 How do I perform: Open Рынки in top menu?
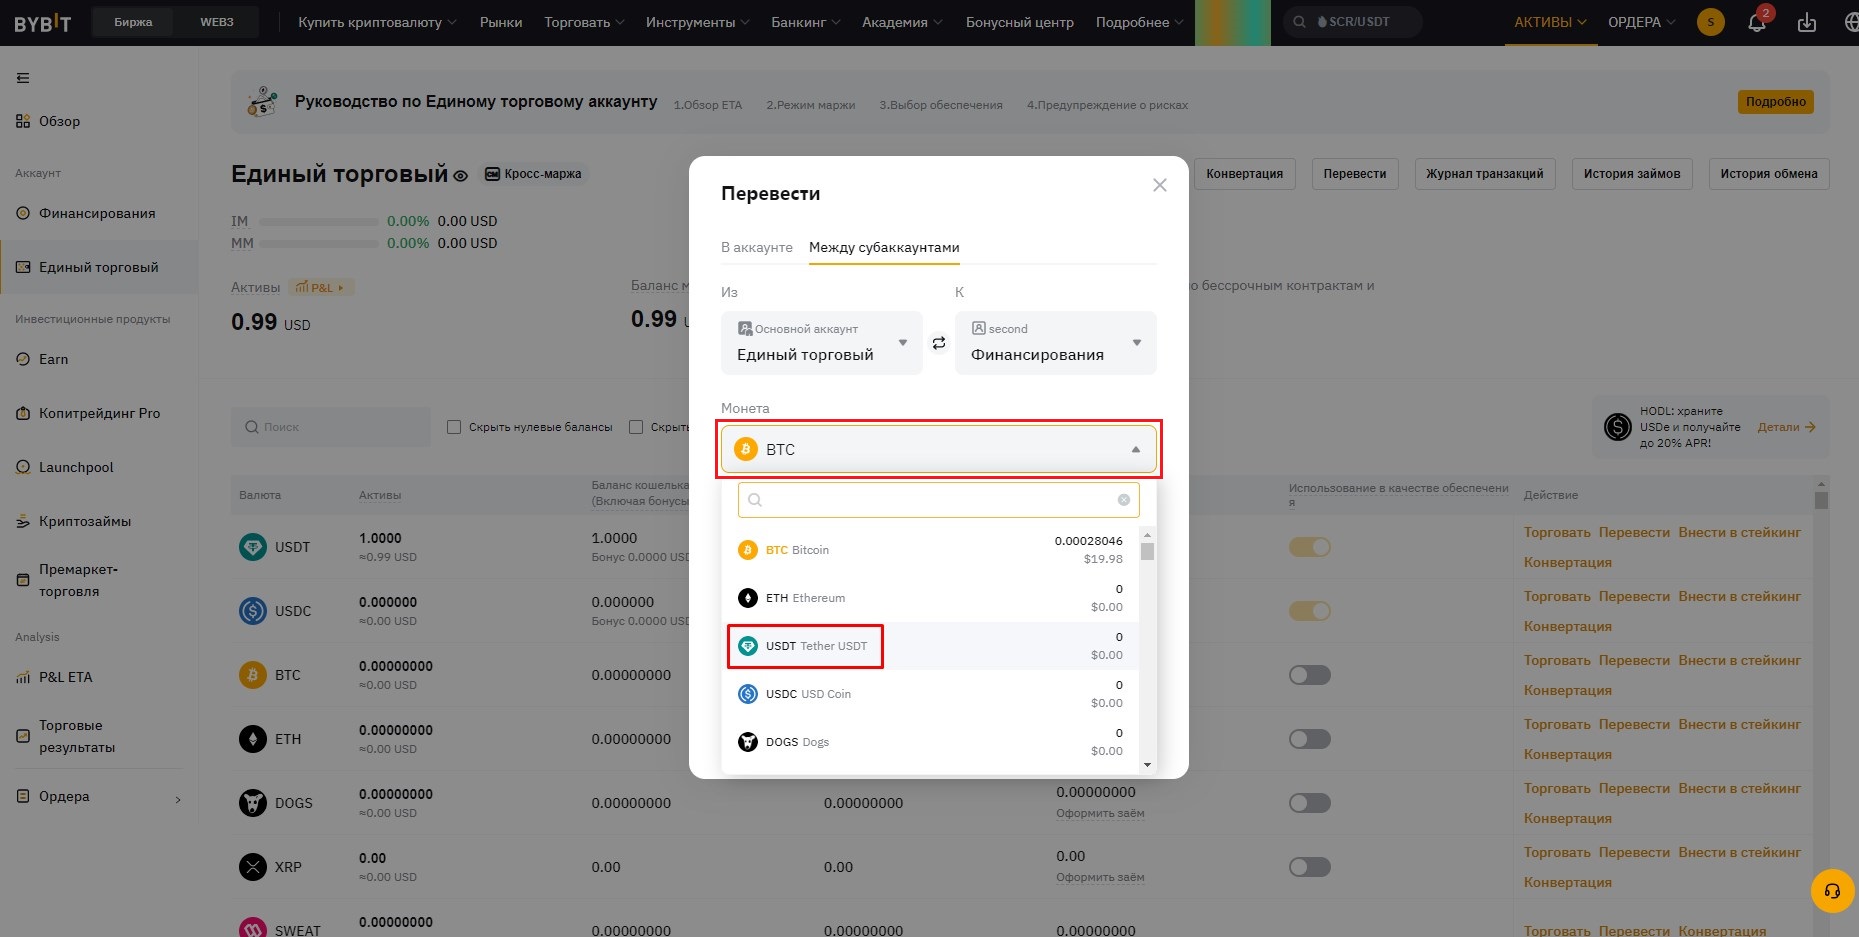pyautogui.click(x=501, y=22)
